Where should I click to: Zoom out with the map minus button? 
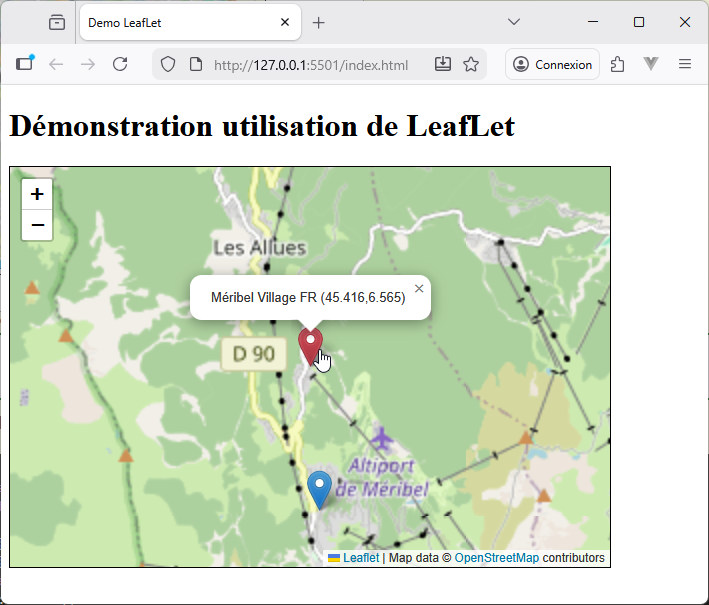coord(37,226)
